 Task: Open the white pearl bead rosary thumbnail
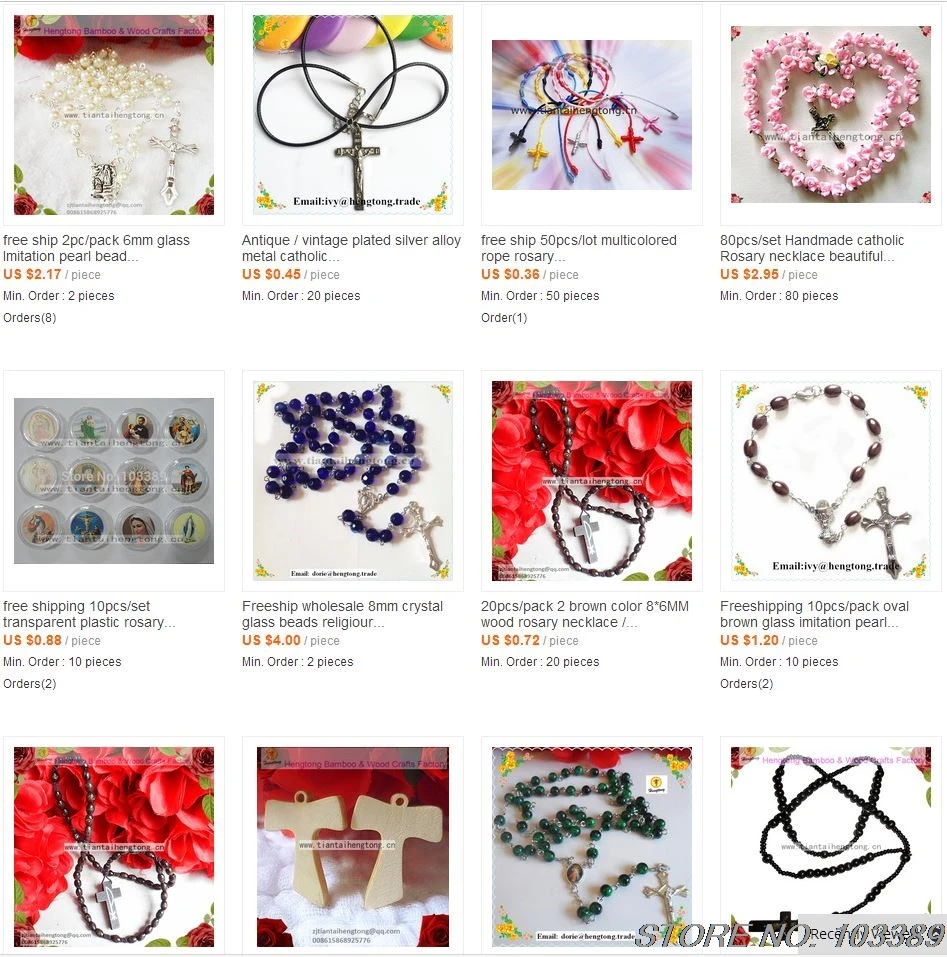click(114, 115)
